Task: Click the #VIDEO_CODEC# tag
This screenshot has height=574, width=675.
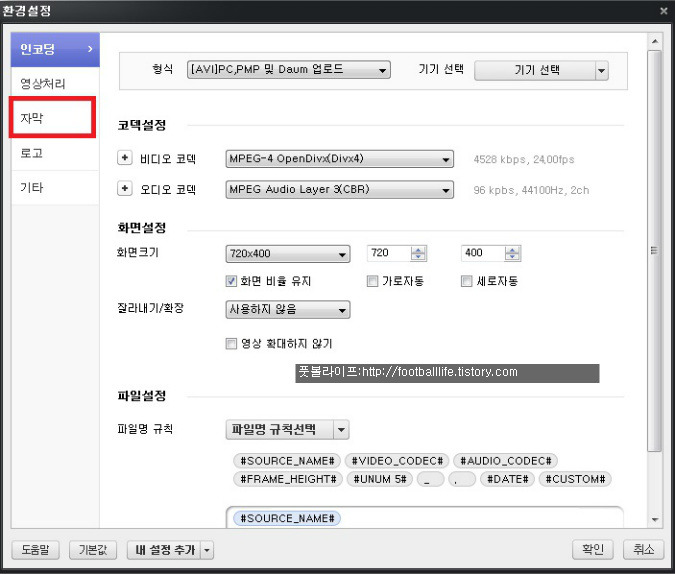Action: tap(397, 461)
